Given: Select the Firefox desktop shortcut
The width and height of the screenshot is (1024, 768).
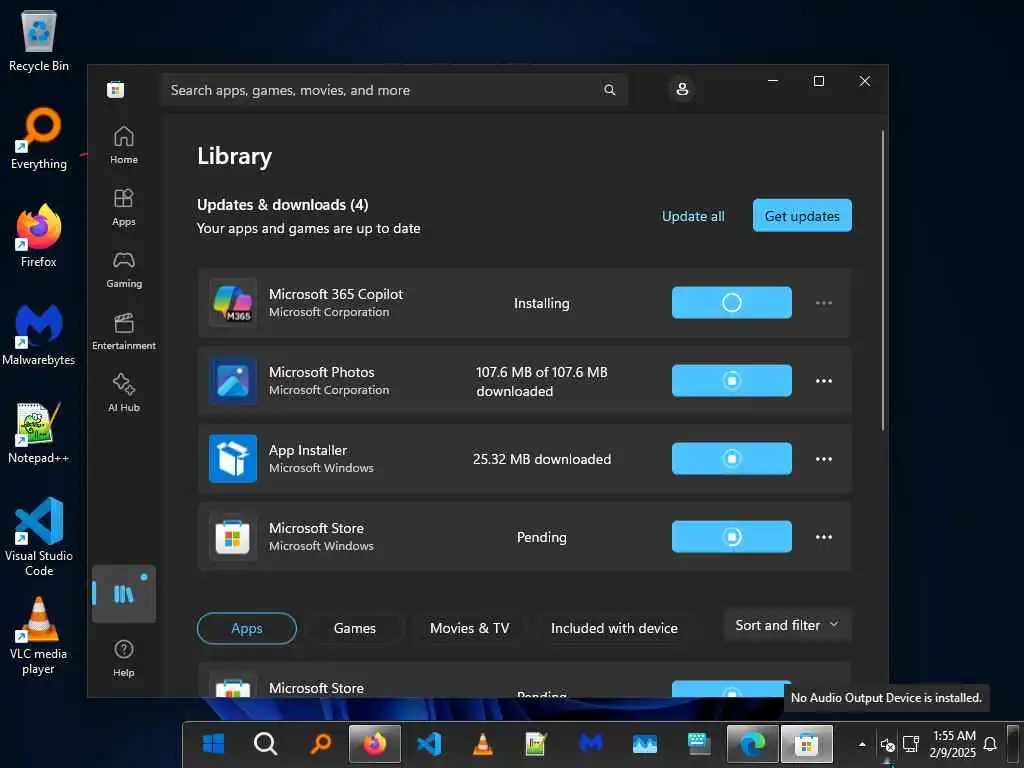Looking at the screenshot, I should [39, 236].
